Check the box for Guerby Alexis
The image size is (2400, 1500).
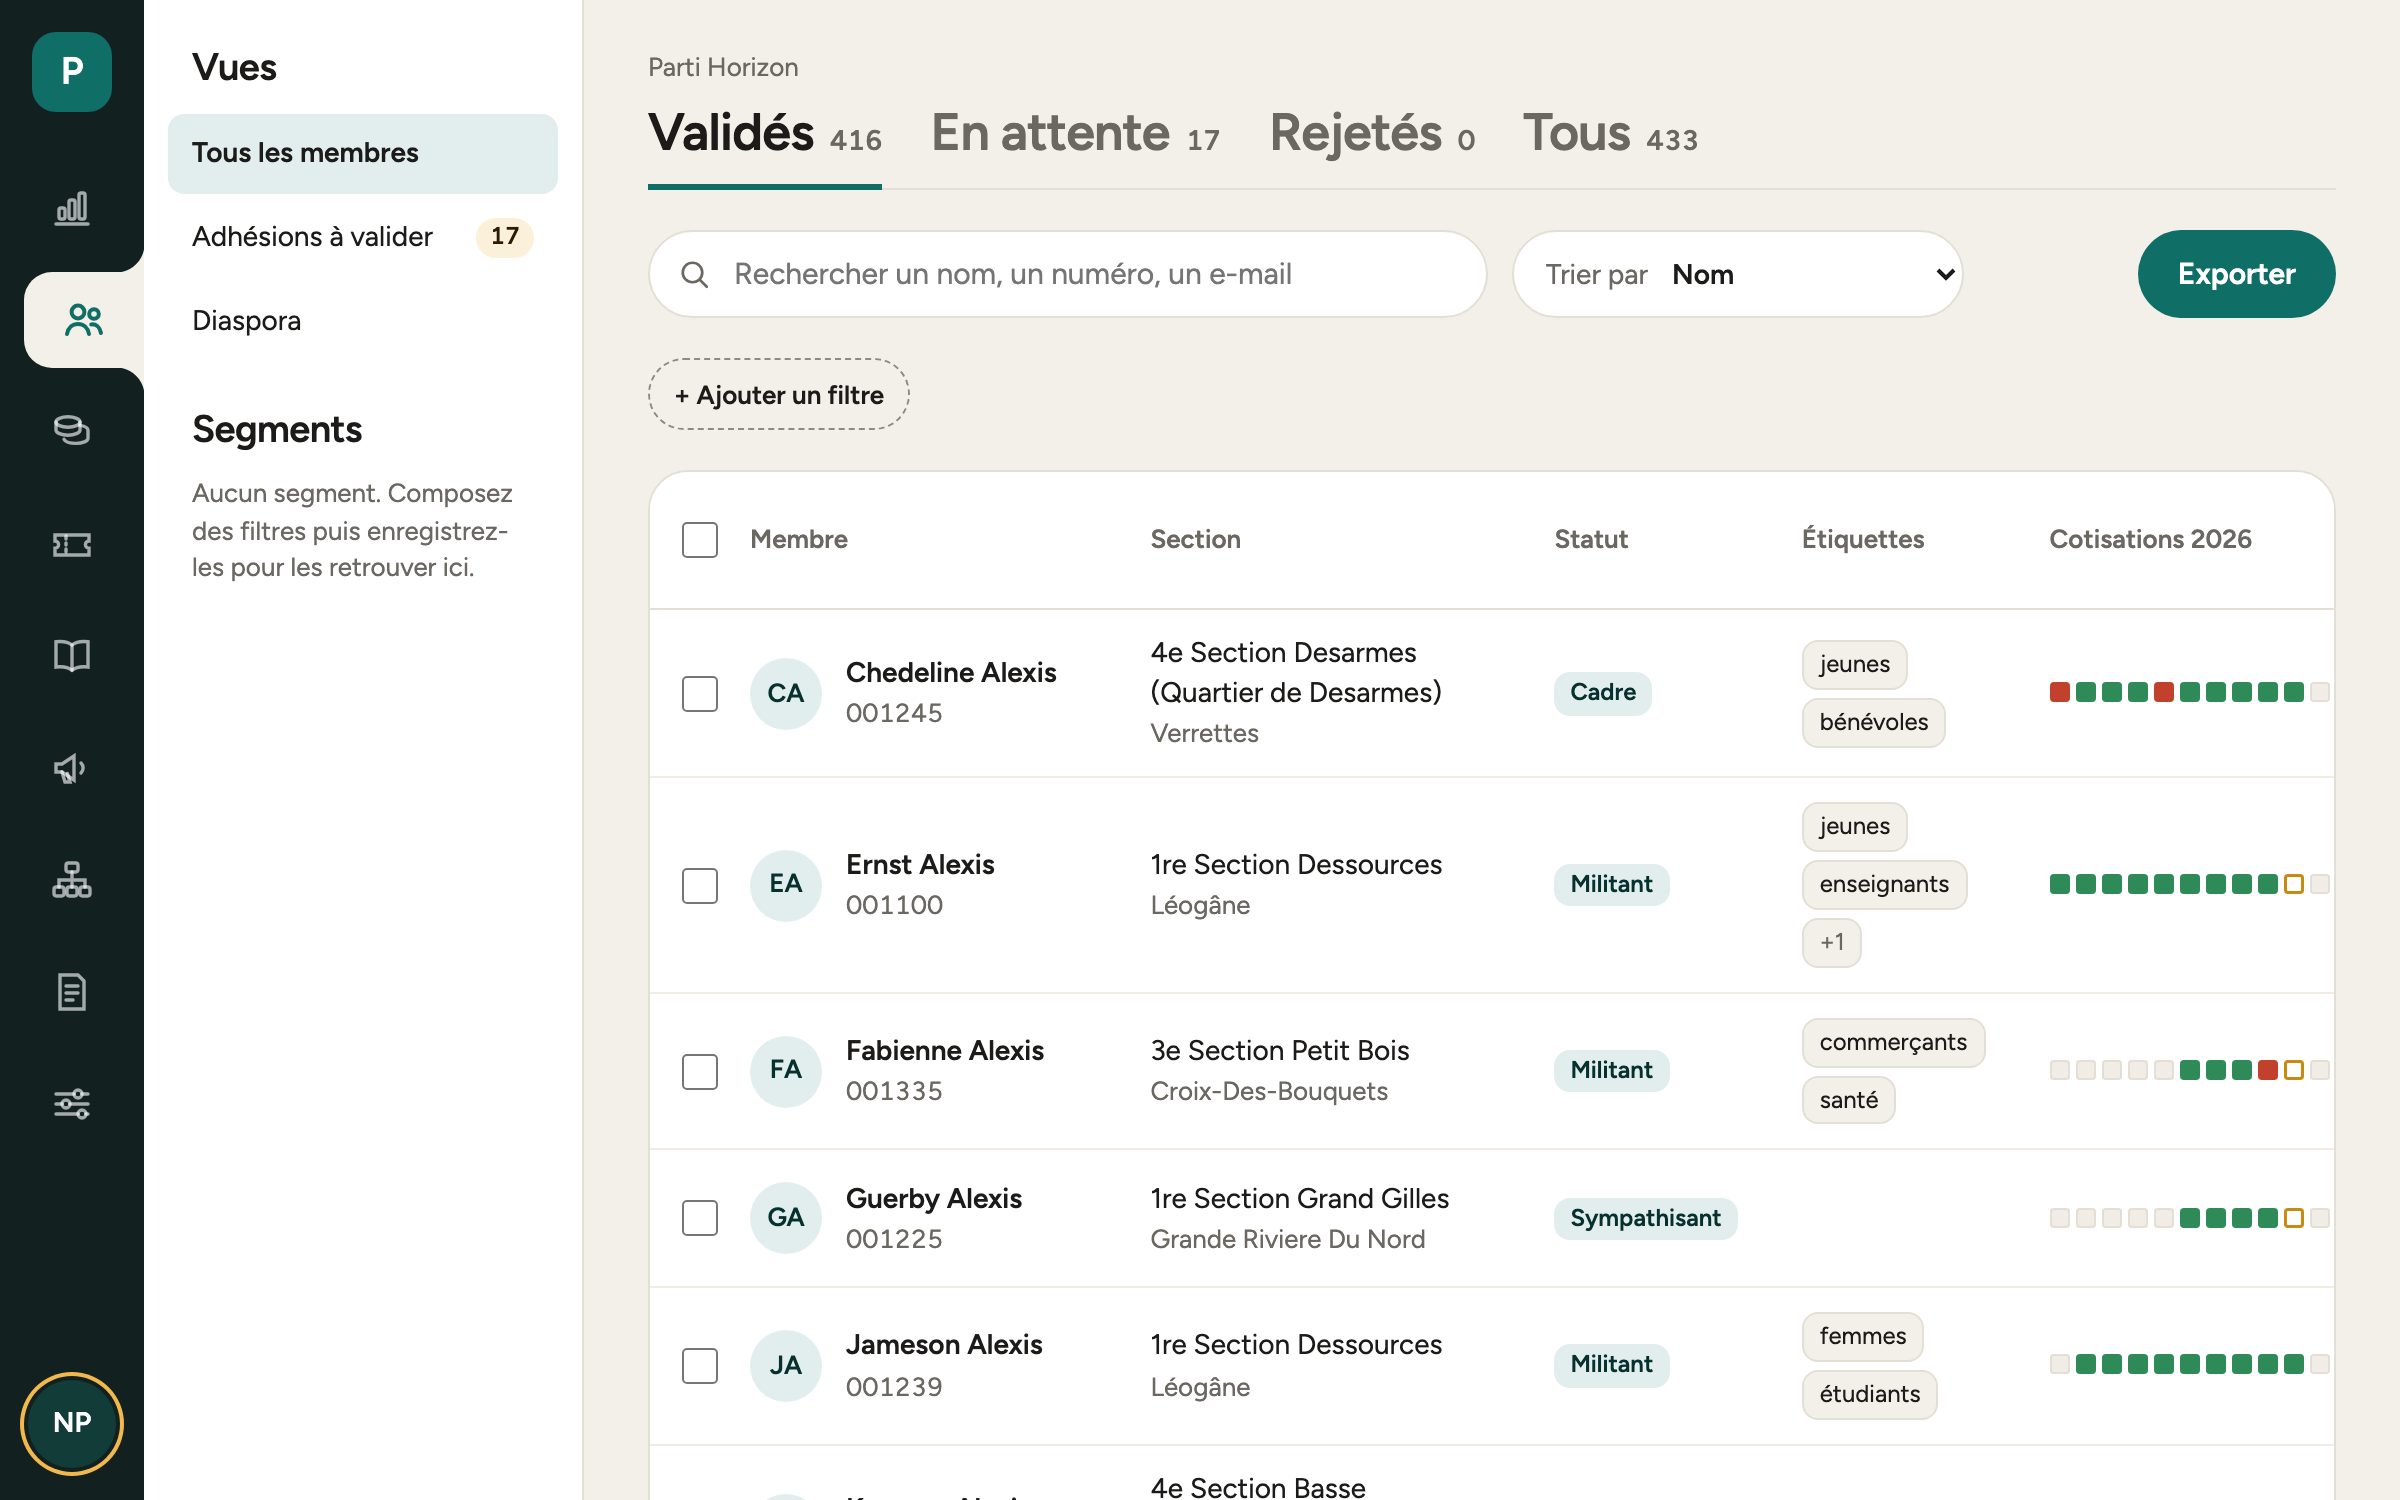pos(700,1218)
